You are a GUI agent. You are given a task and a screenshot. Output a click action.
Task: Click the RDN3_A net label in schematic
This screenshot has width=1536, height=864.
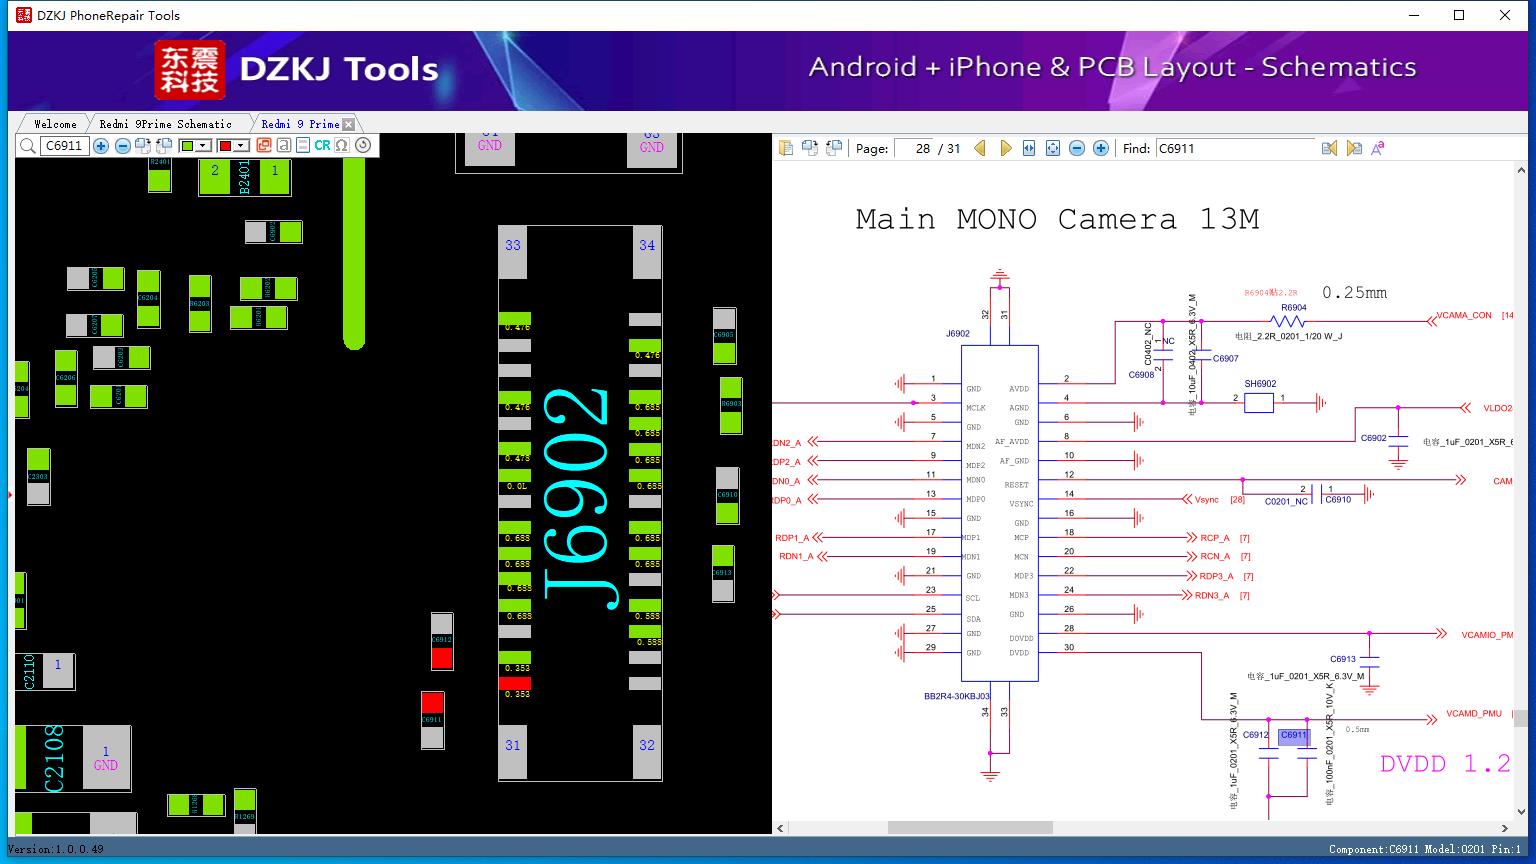(x=1212, y=595)
